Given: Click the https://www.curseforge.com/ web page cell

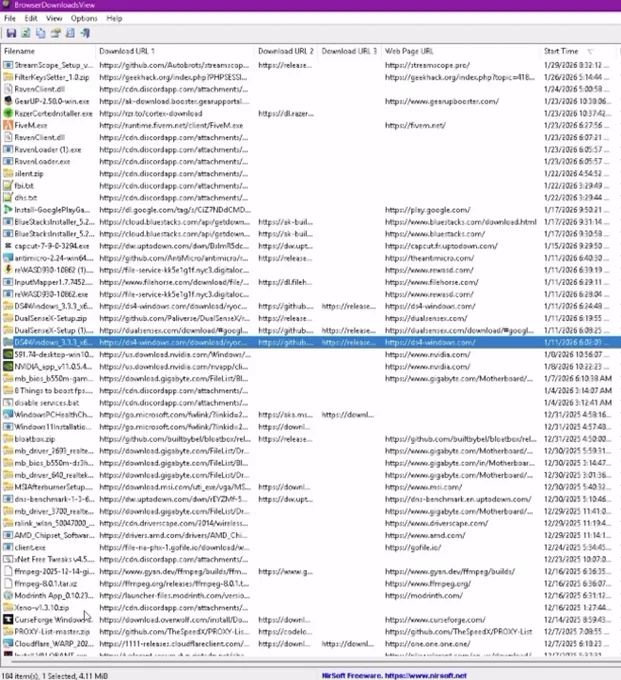Looking at the screenshot, I should tap(435, 620).
